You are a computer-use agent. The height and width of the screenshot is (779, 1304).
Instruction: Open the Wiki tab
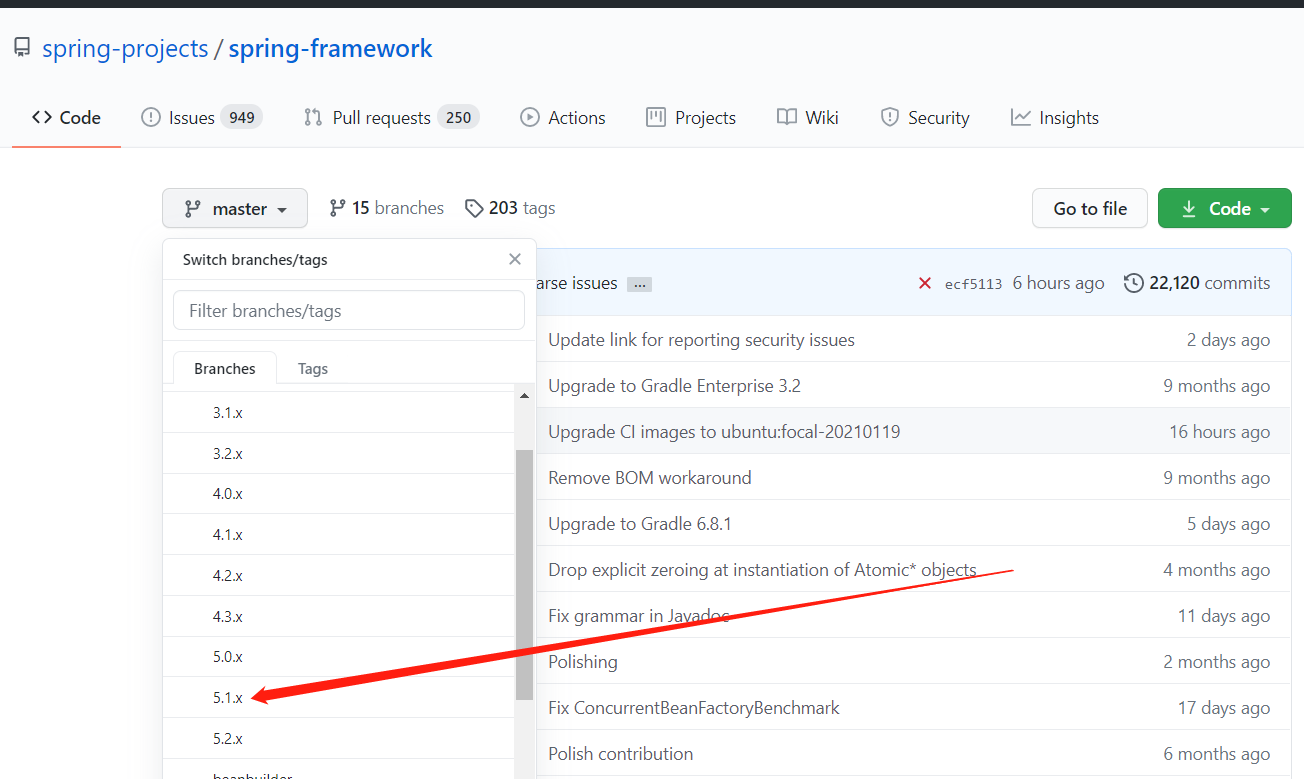[808, 117]
